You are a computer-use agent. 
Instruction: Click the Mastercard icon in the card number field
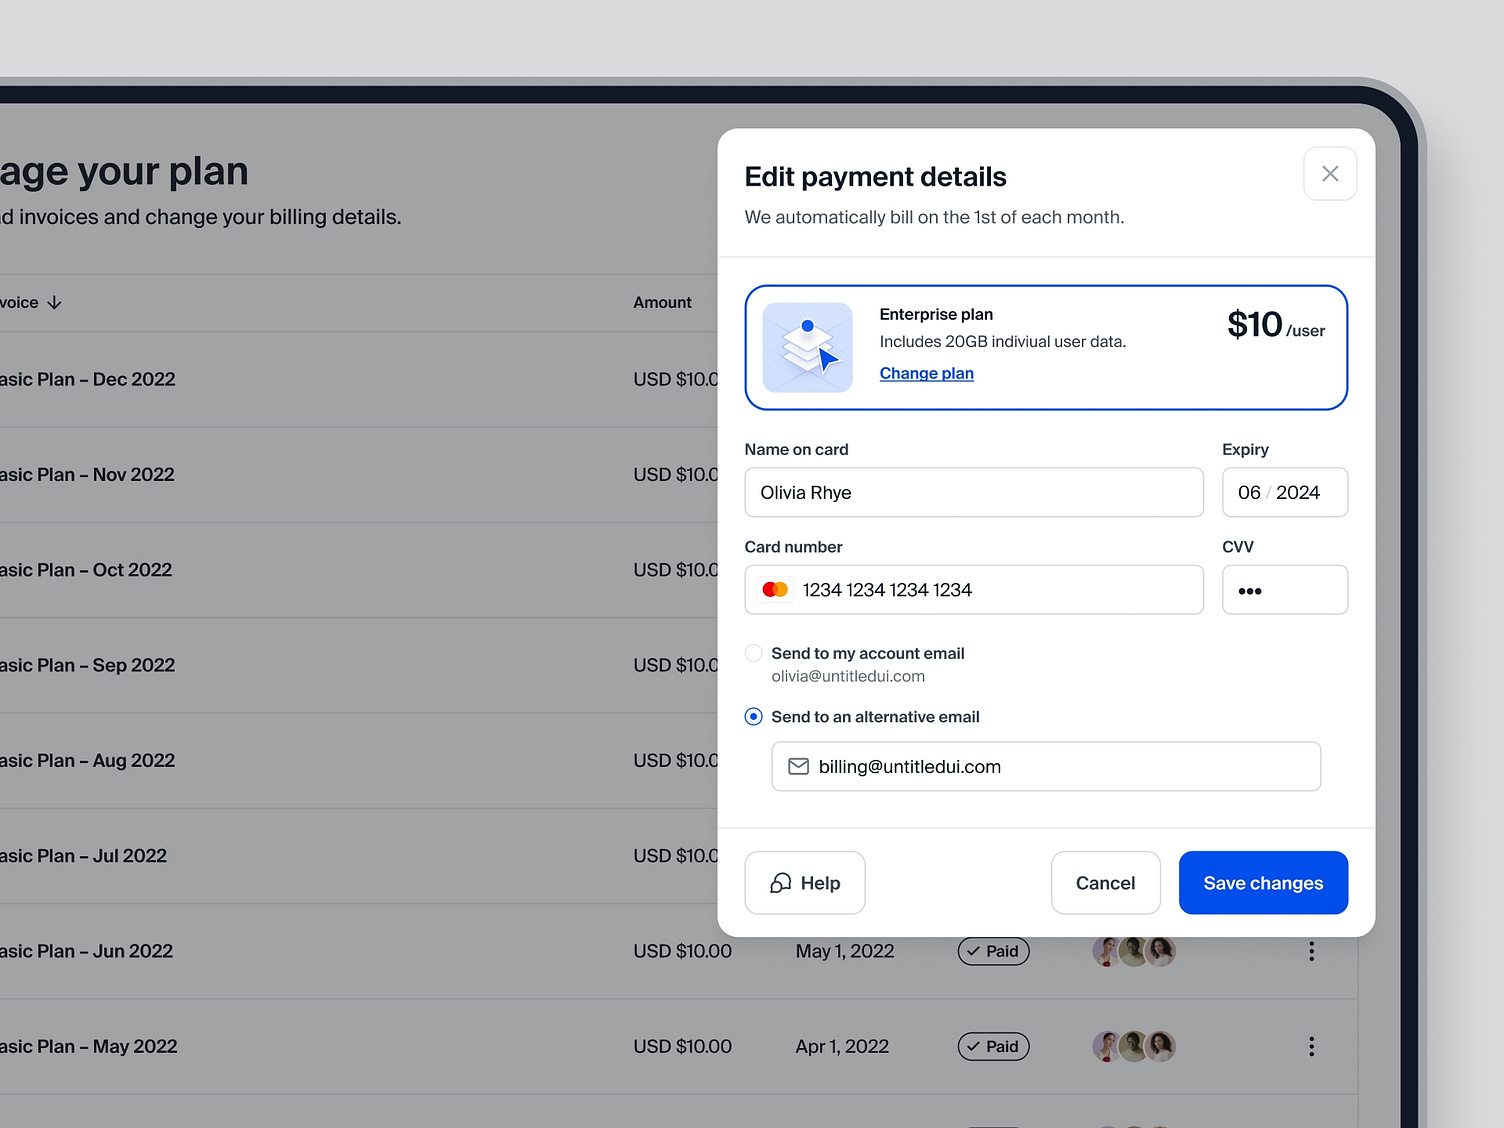[775, 589]
